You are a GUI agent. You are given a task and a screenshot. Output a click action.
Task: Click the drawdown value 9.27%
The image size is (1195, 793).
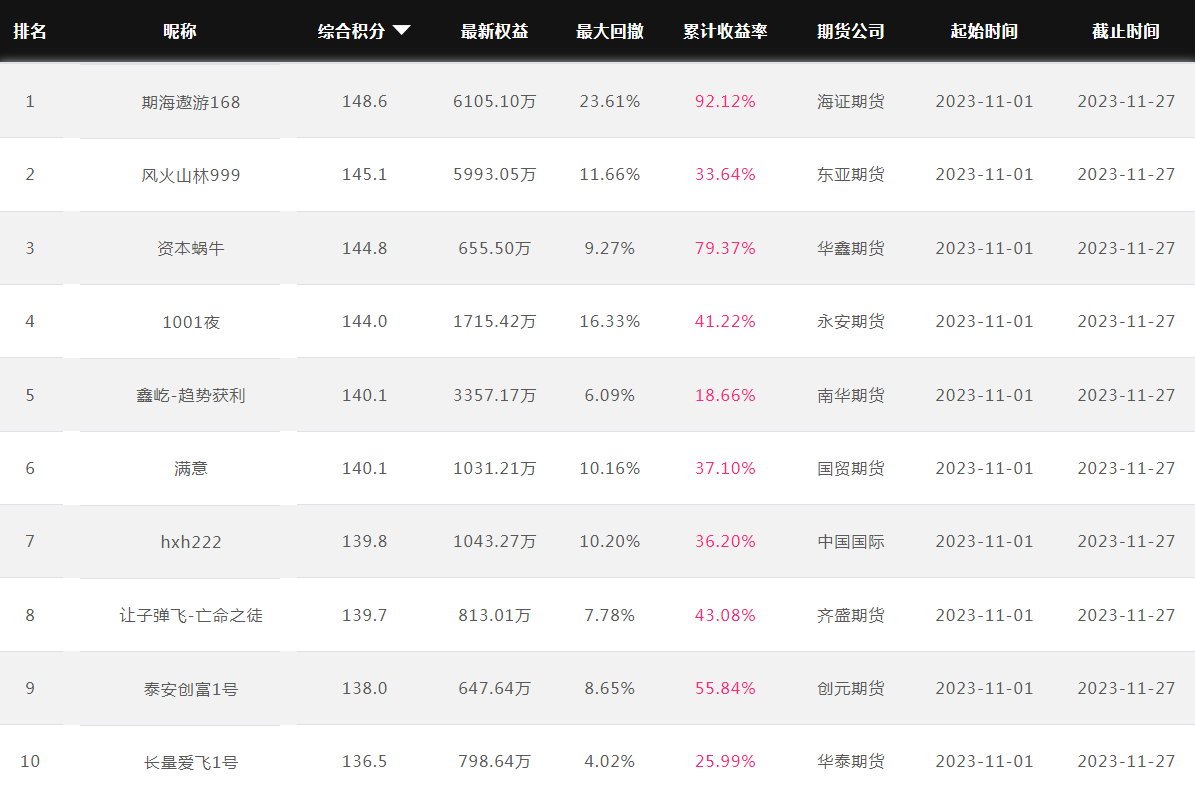[x=610, y=248]
